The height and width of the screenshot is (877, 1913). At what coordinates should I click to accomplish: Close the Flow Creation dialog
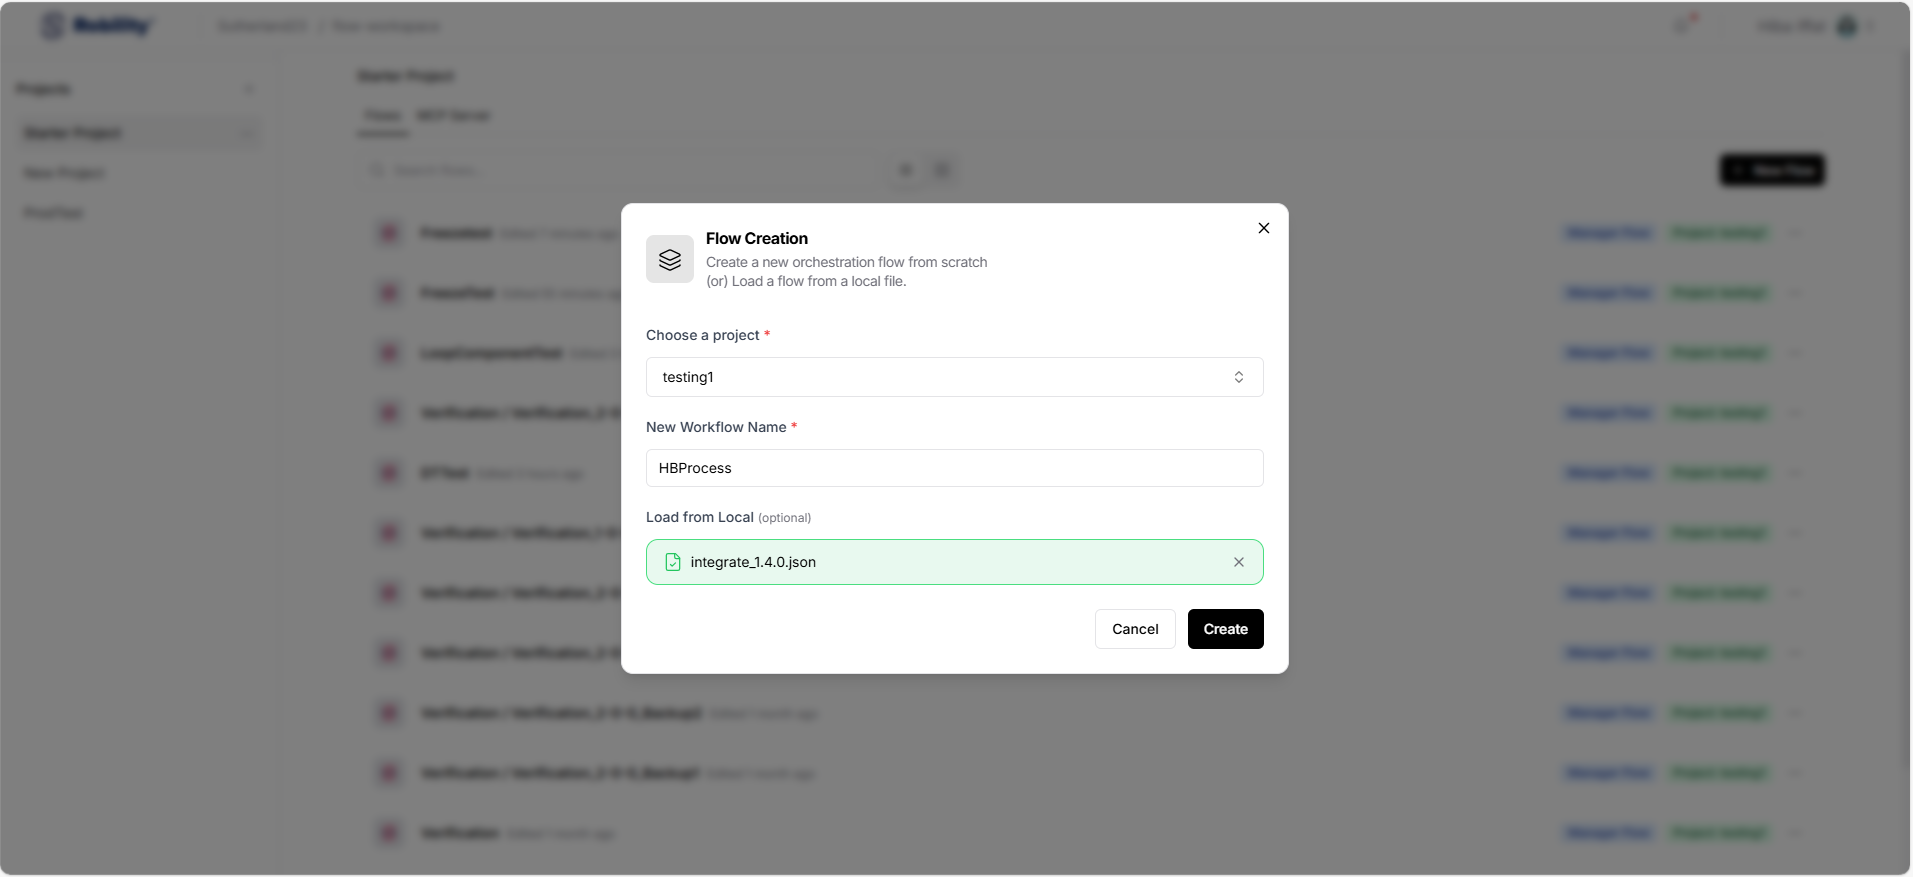pos(1263,228)
